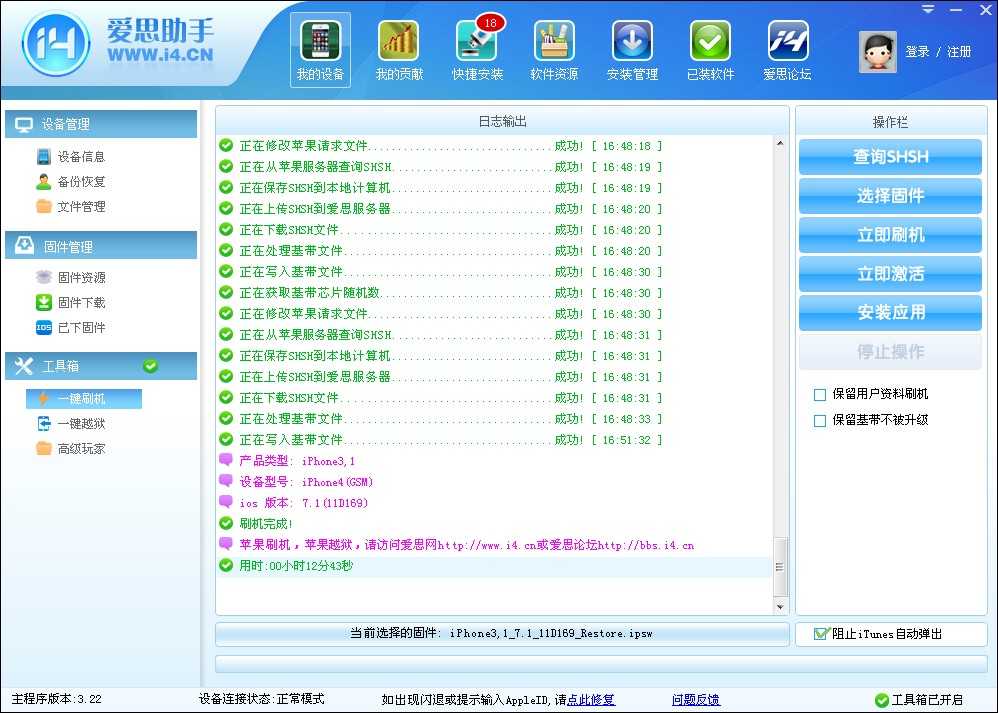Viewport: 998px width, 713px height.
Task: Click log scrollbar up arrow
Action: point(780,144)
